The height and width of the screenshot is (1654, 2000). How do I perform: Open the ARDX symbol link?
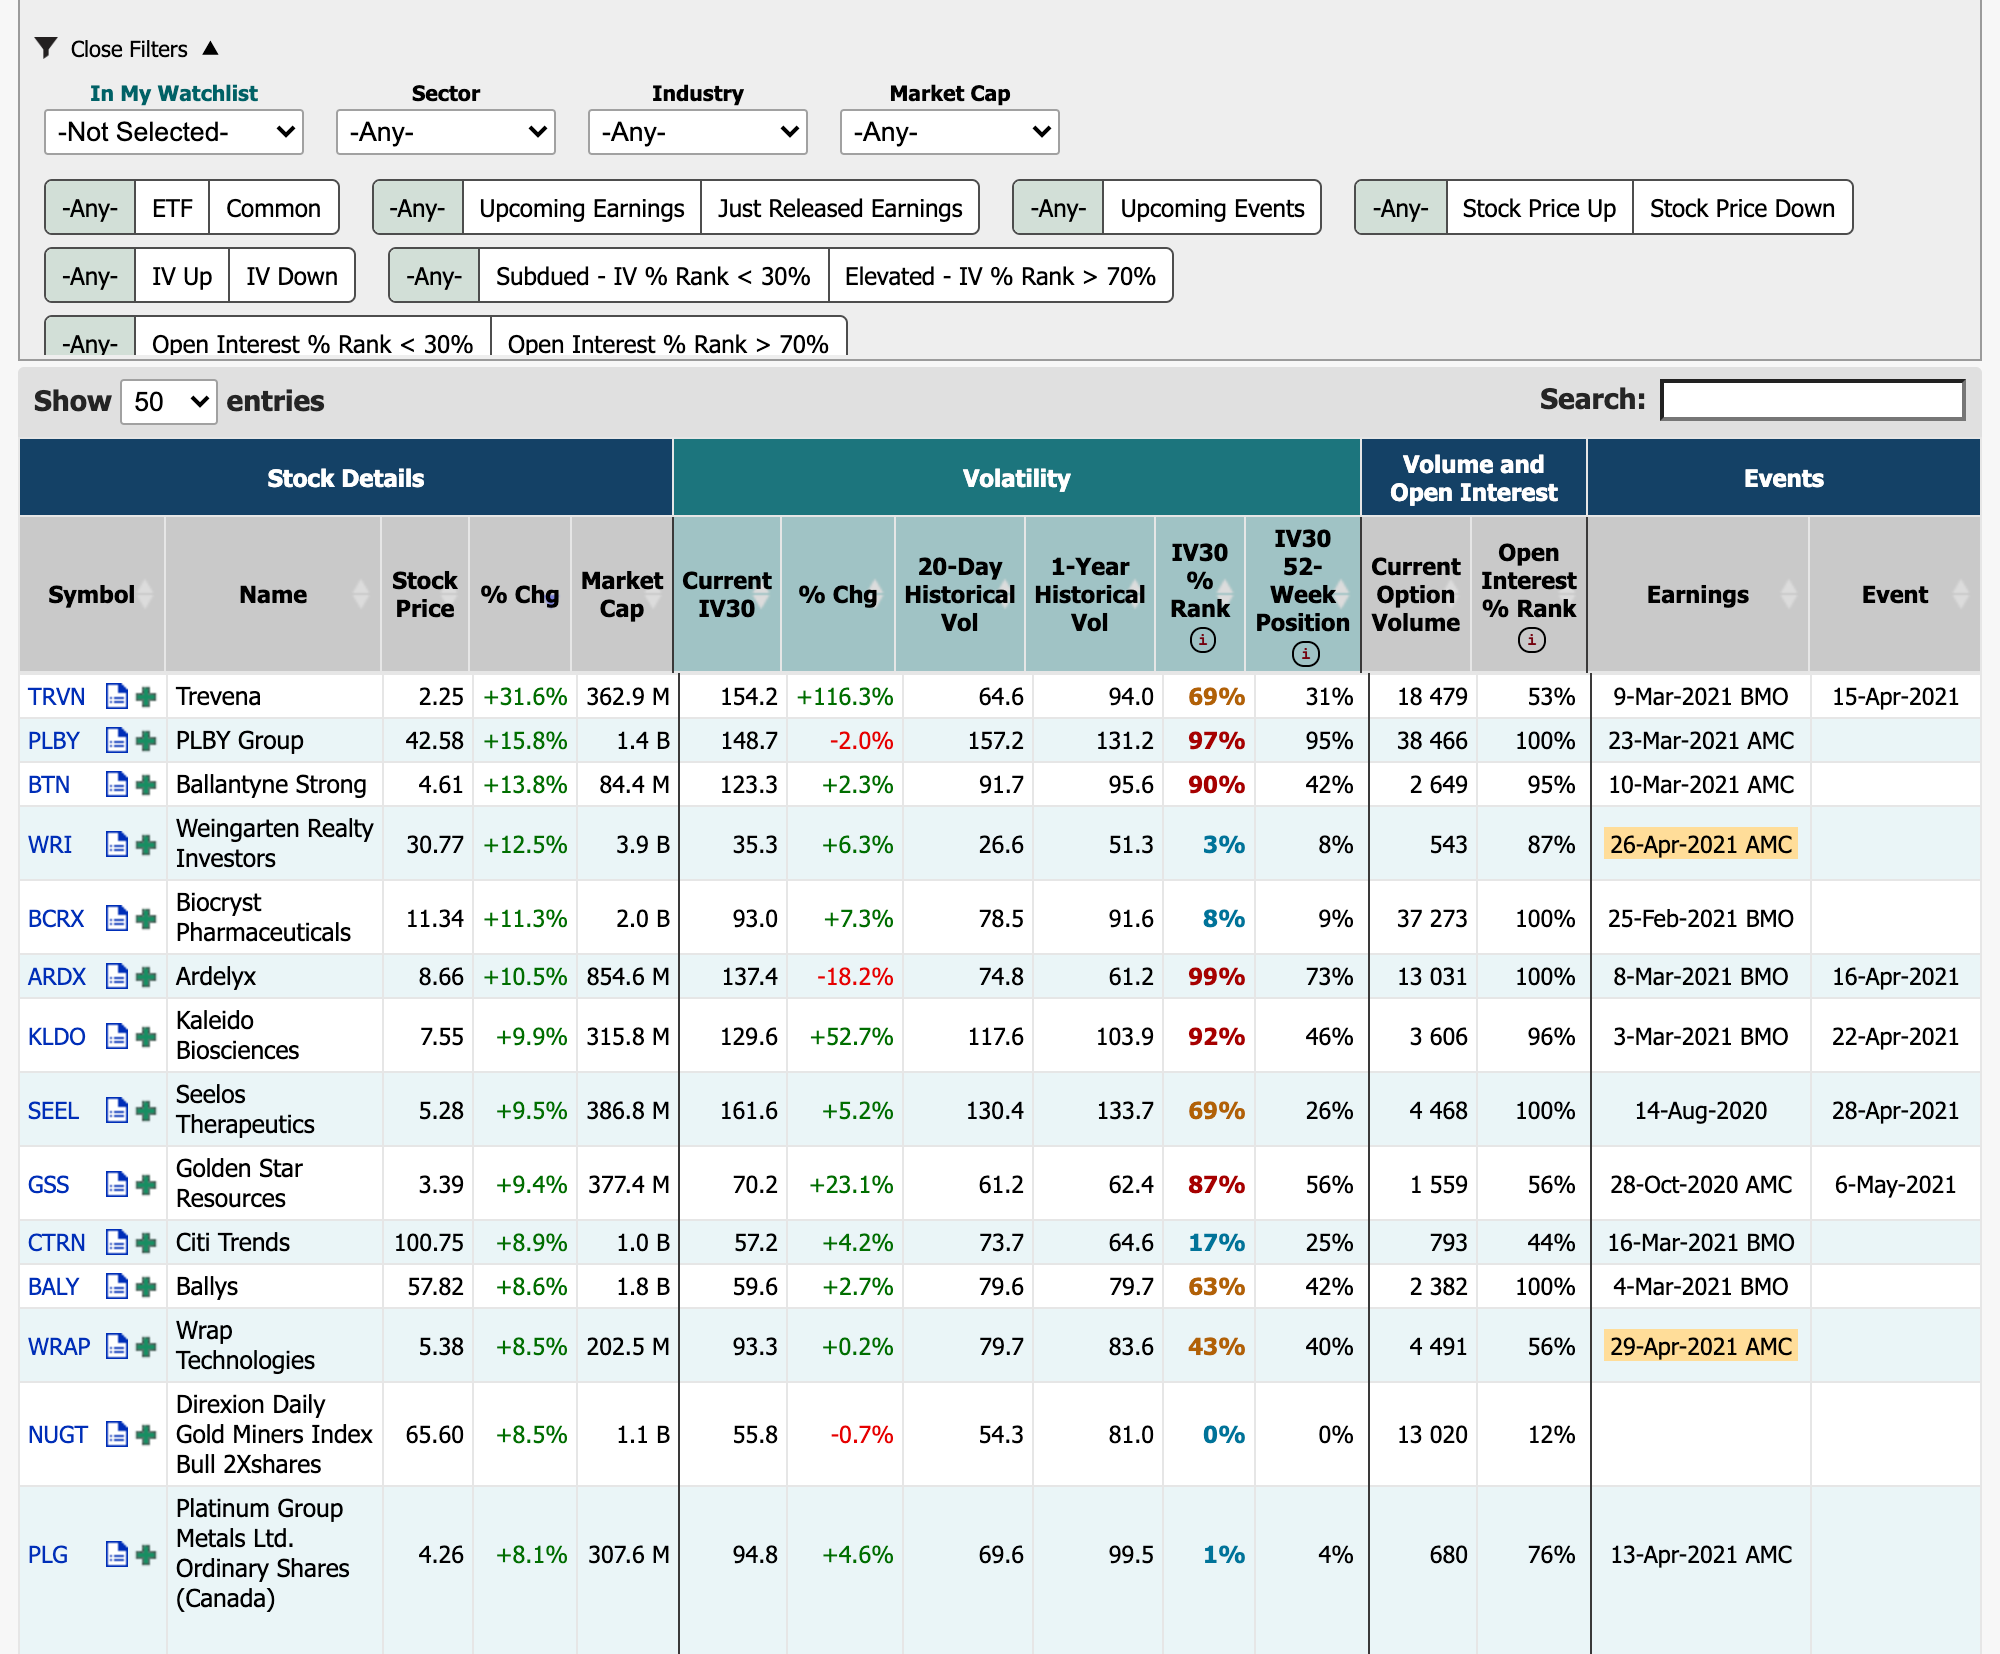pos(57,977)
